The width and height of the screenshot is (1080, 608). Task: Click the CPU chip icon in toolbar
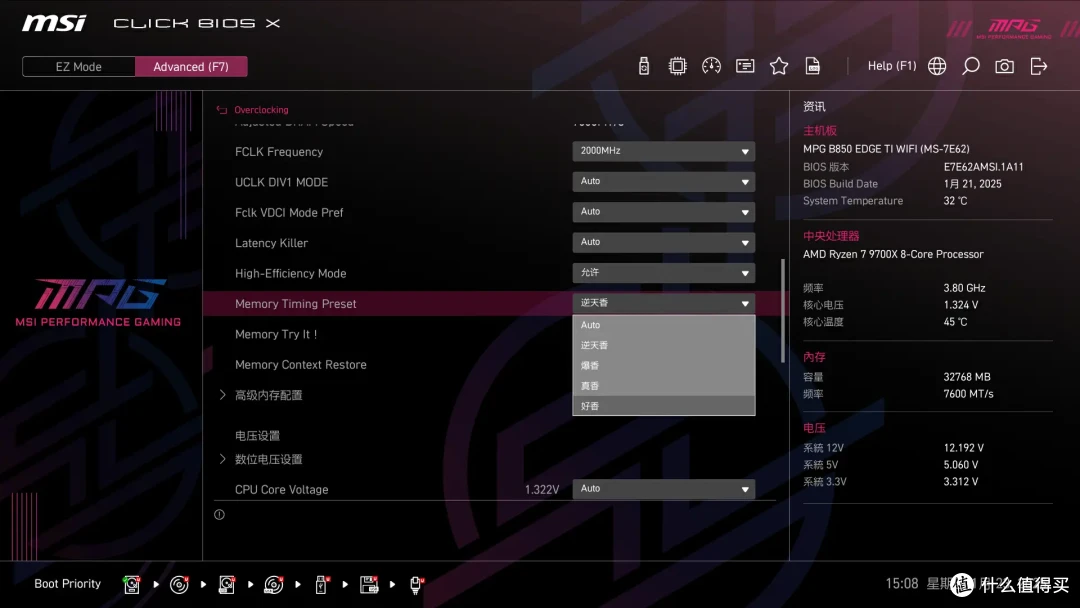(677, 66)
